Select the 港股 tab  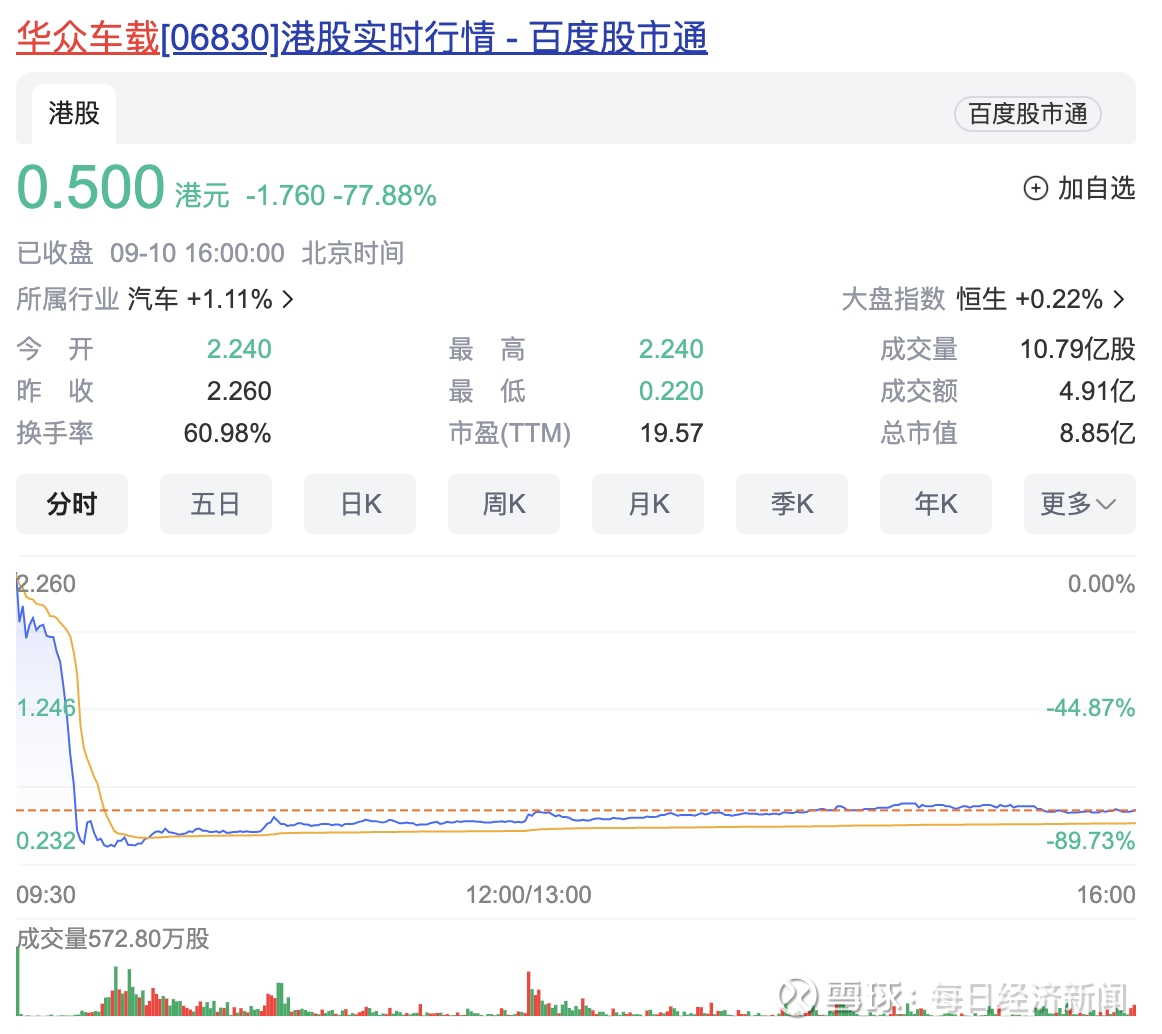[x=73, y=113]
